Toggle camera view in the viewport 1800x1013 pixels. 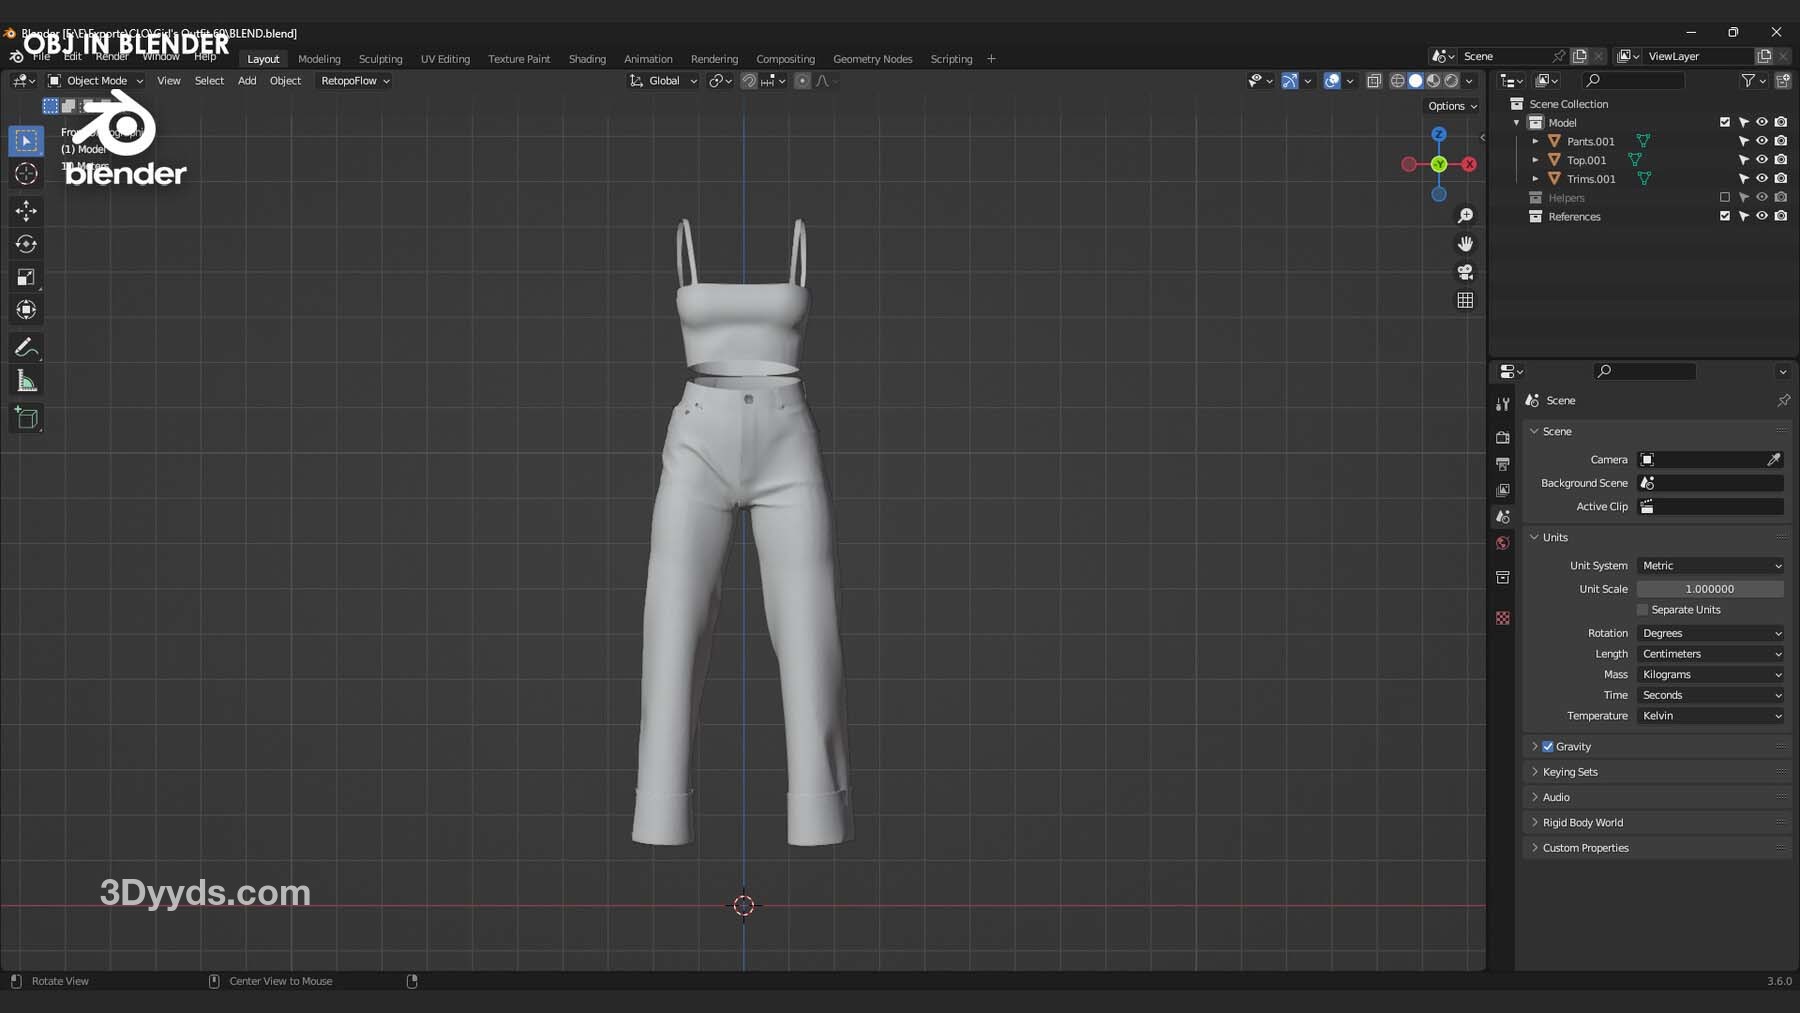pos(1465,272)
